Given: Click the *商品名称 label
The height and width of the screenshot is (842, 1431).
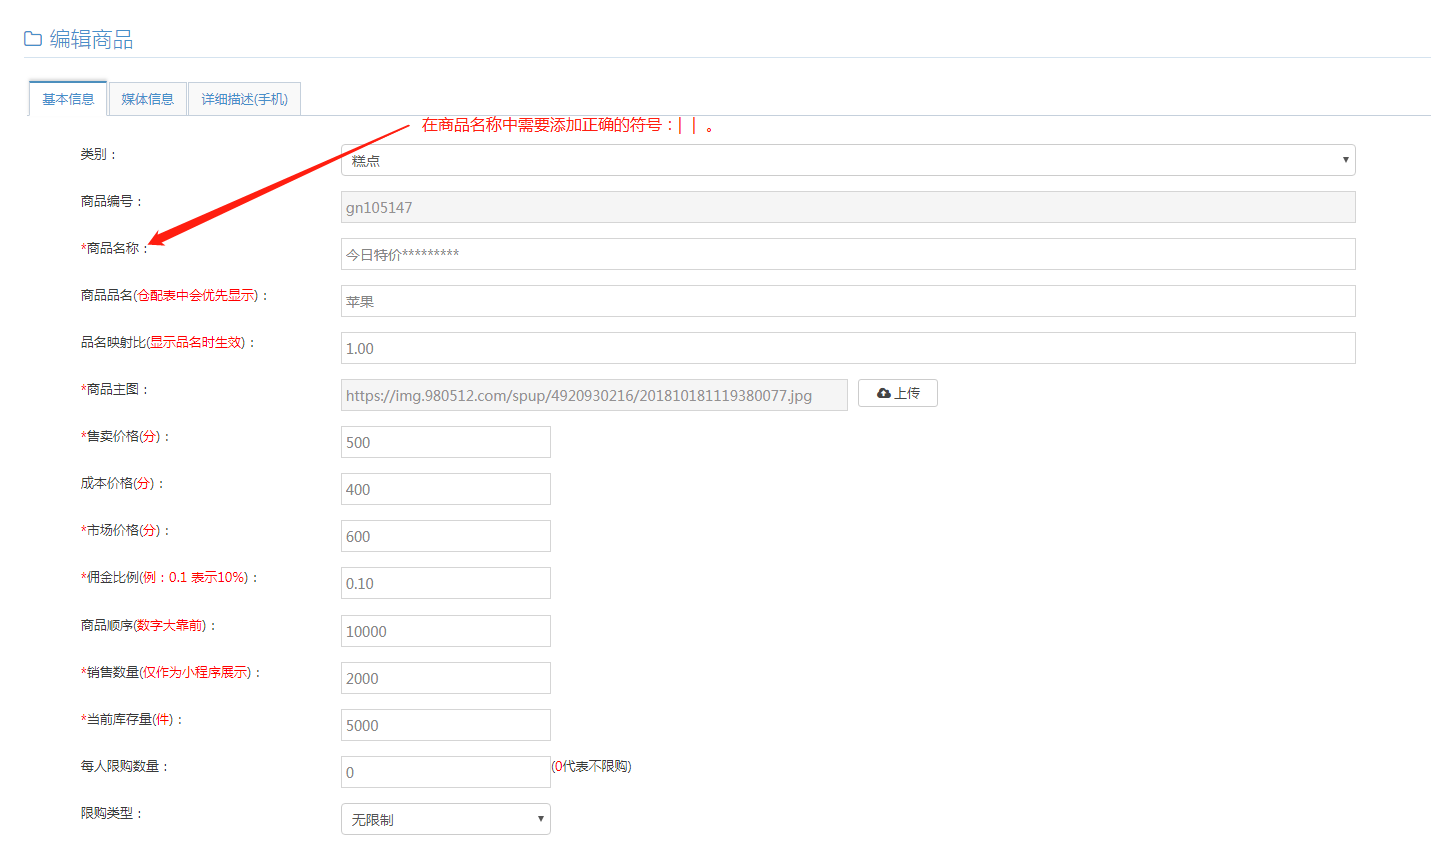Looking at the screenshot, I should (115, 248).
